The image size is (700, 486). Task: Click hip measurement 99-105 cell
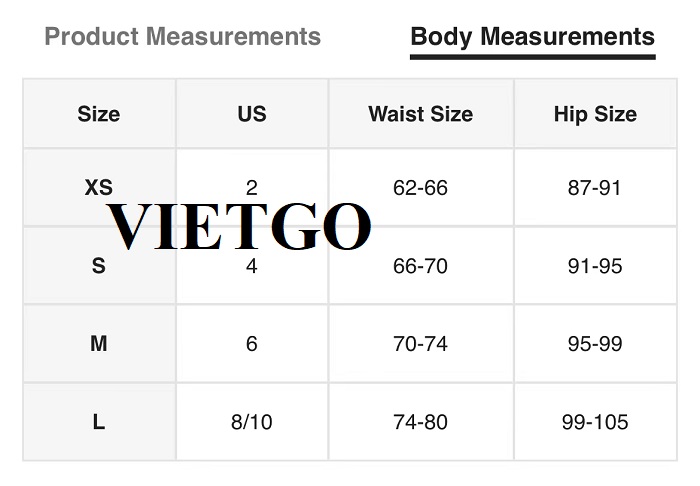[596, 422]
